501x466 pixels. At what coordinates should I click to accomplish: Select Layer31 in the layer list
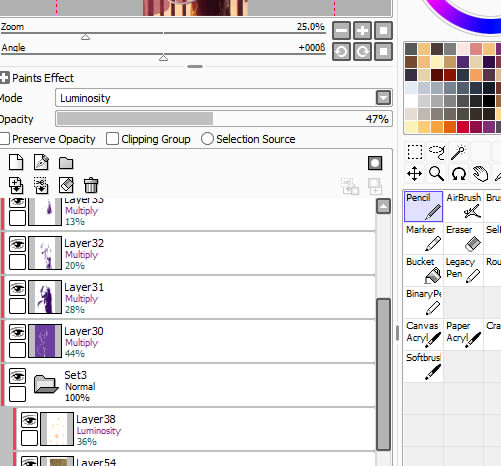click(190, 297)
